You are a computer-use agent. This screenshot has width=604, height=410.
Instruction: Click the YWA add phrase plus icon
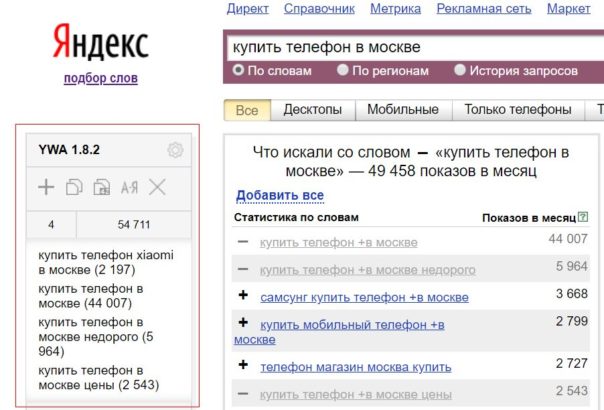click(46, 187)
